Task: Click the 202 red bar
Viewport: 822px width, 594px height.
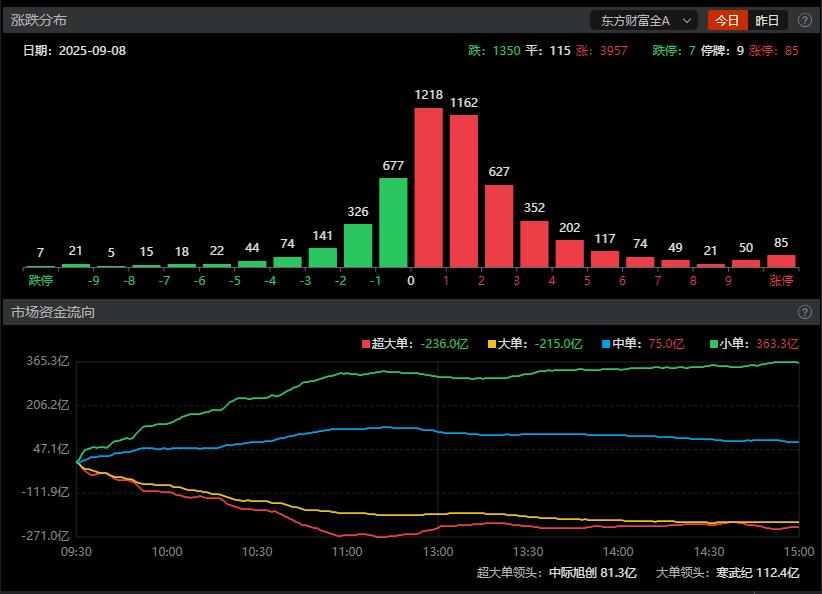Action: (570, 254)
